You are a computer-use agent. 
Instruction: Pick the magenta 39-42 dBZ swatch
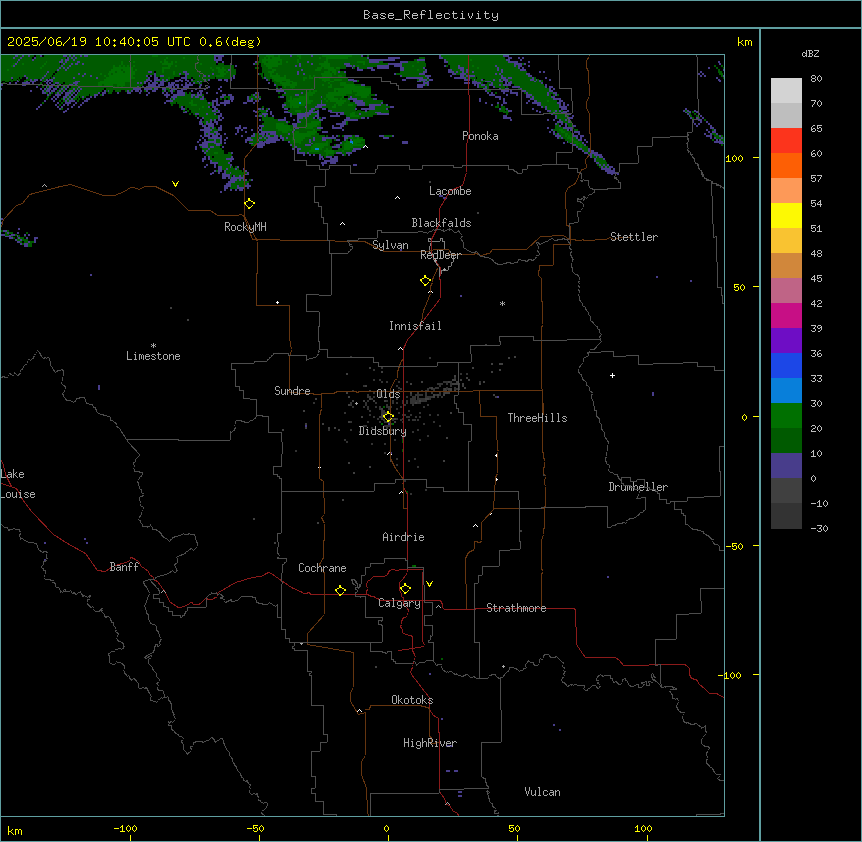point(786,315)
